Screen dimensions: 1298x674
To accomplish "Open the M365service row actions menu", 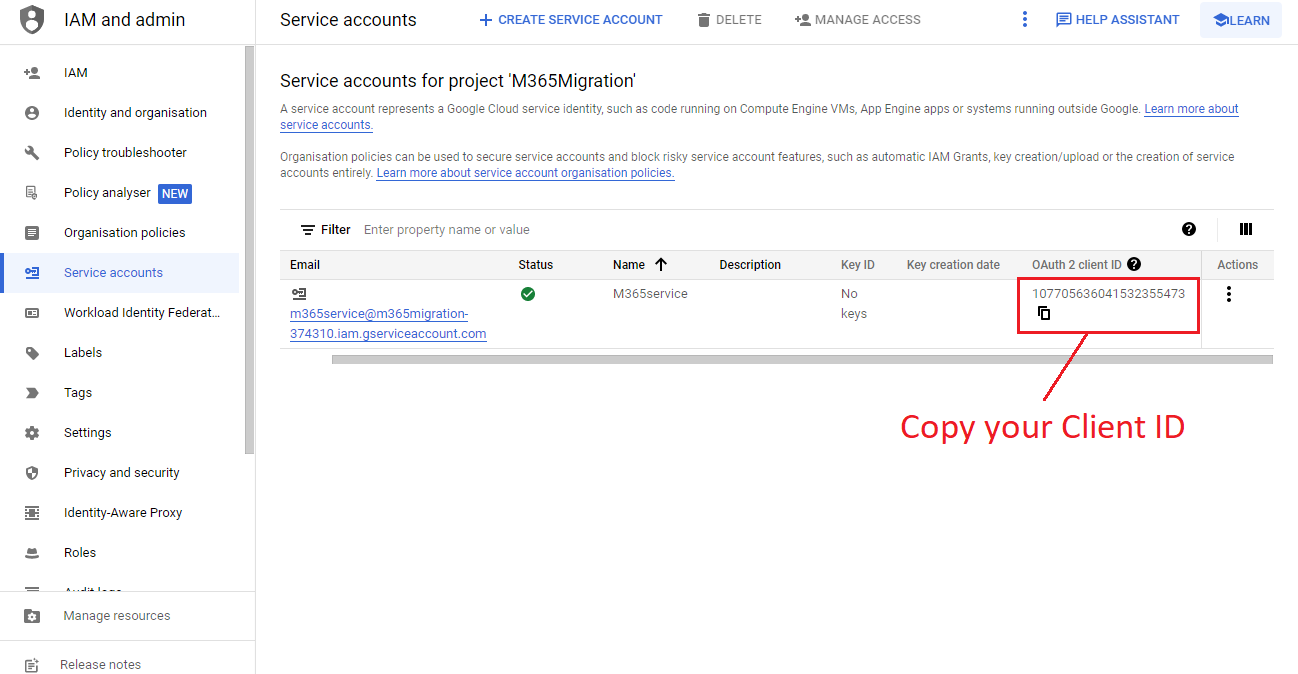I will tap(1229, 294).
